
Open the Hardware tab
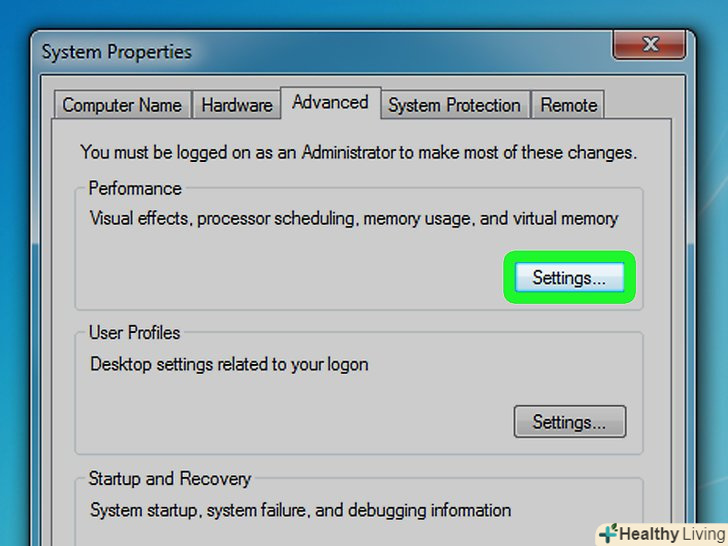coord(237,105)
